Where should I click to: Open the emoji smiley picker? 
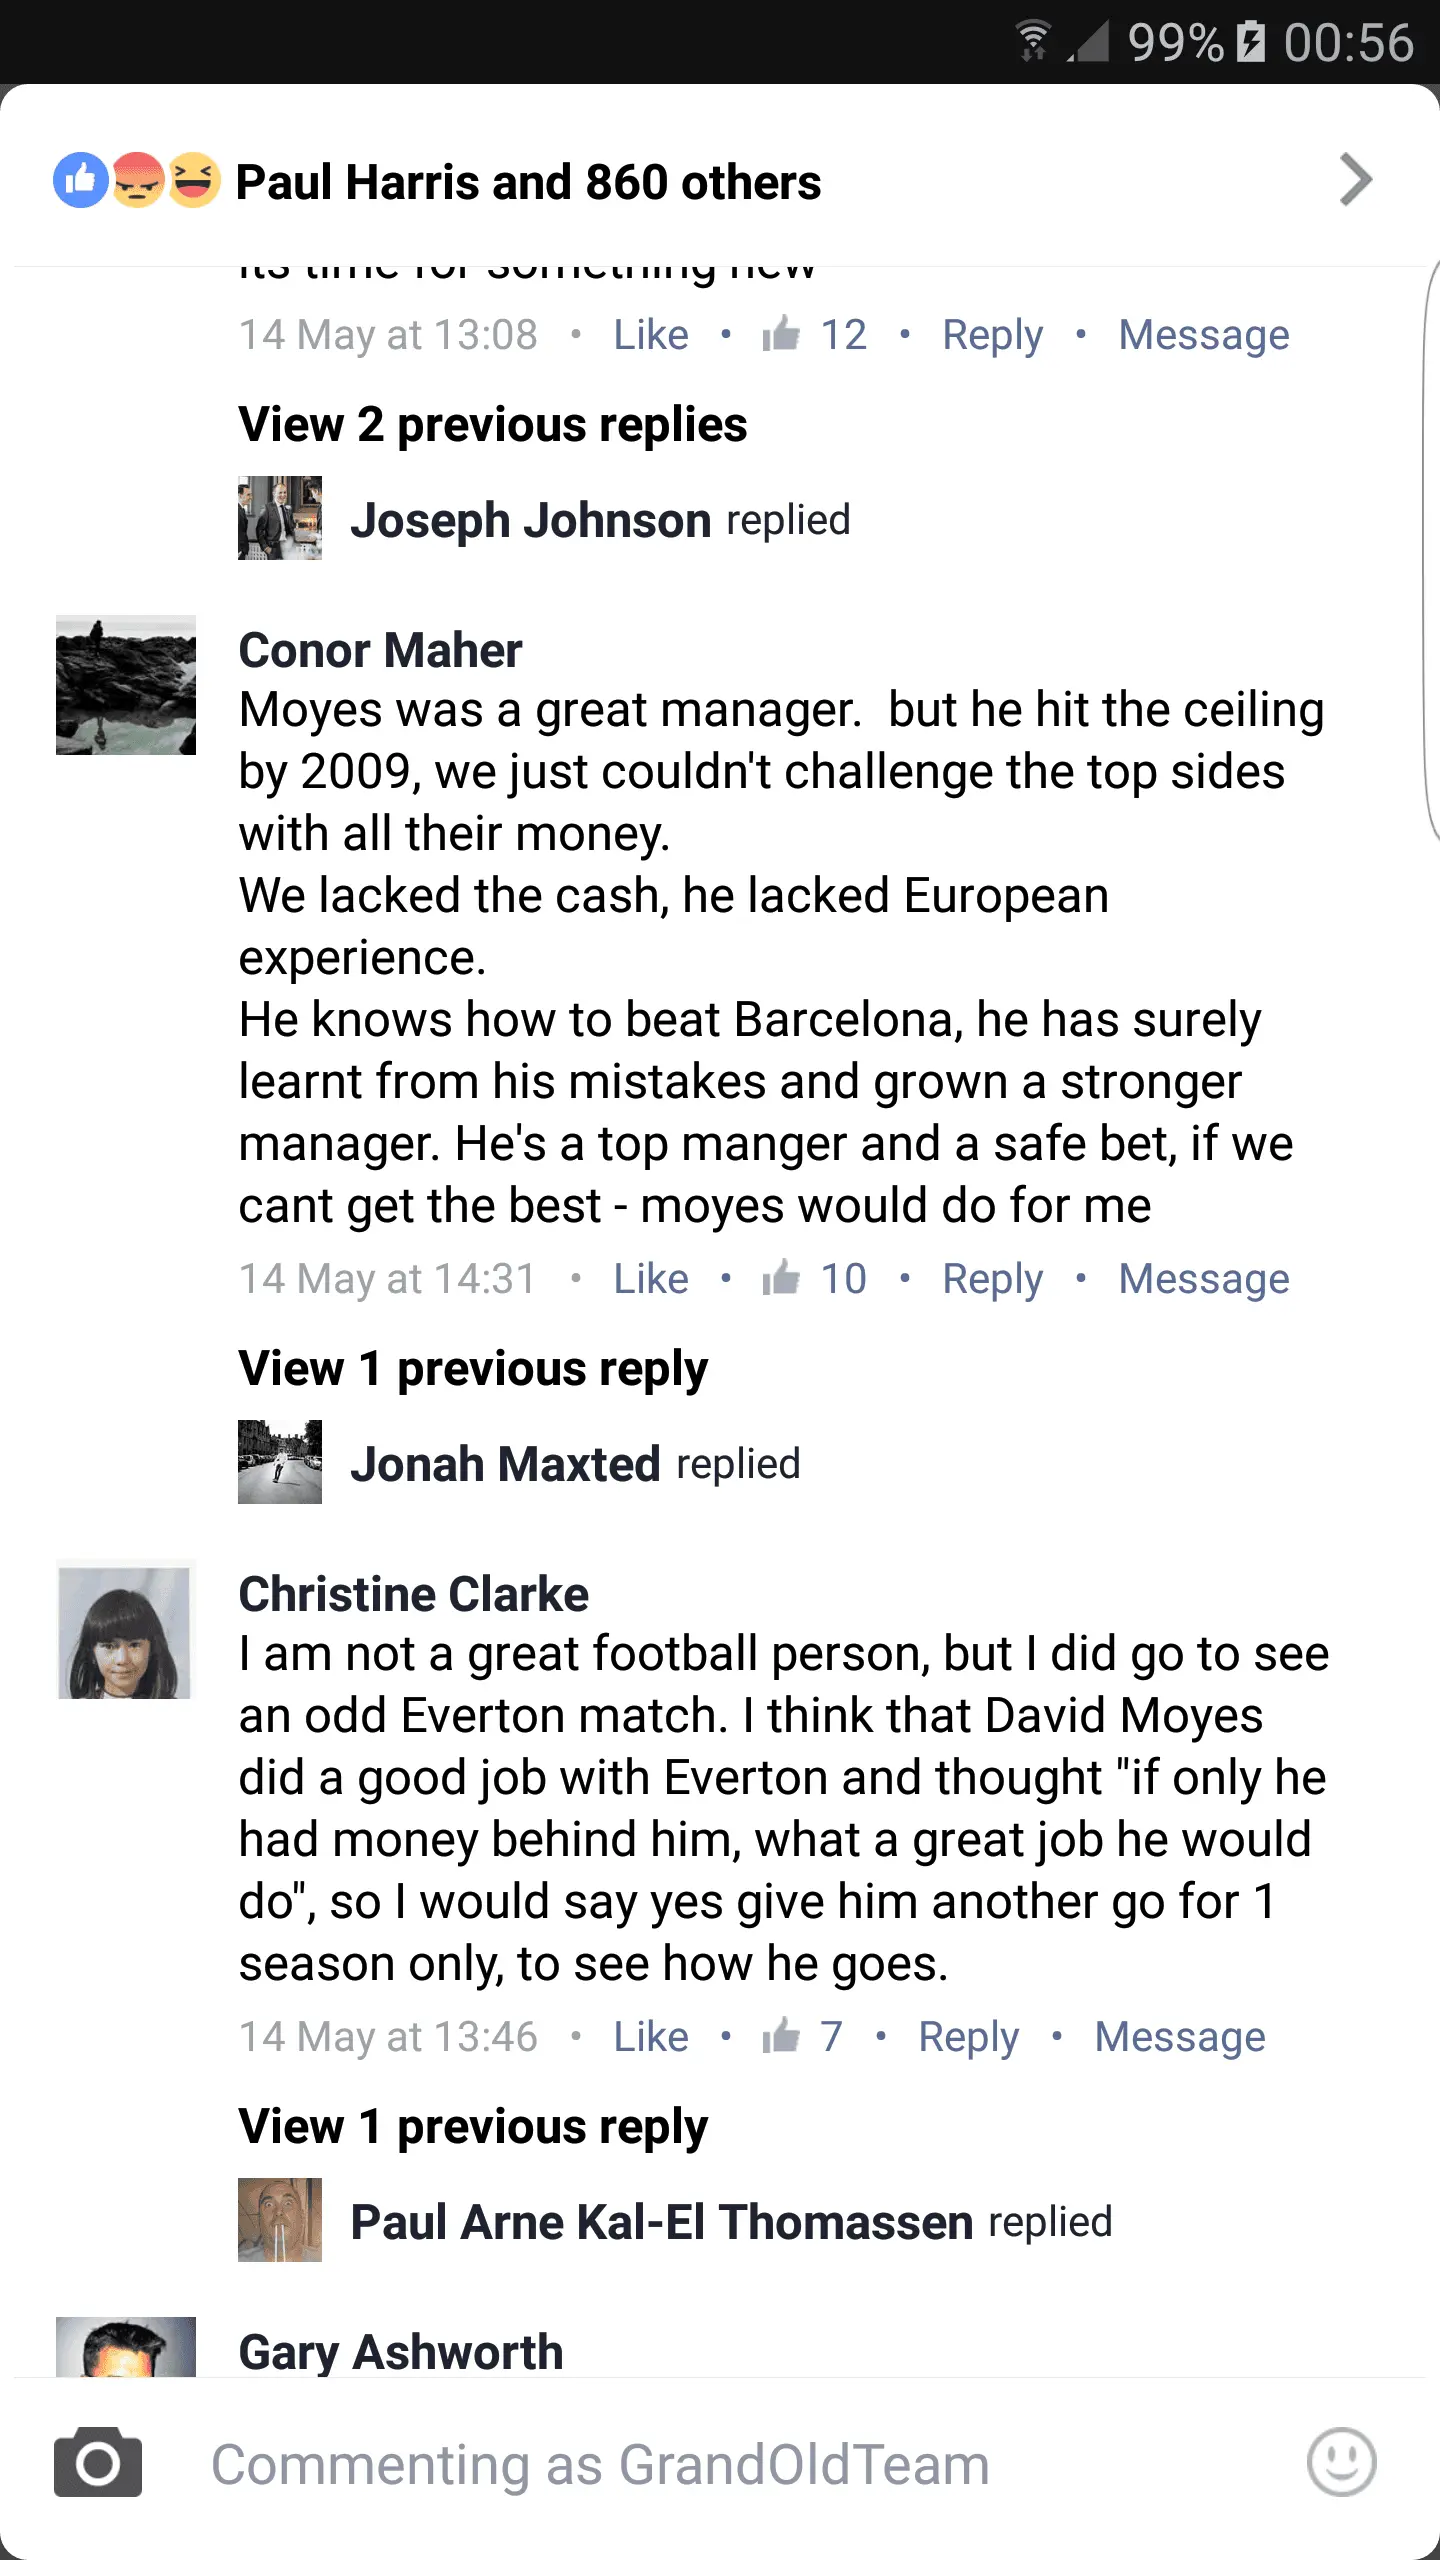pyautogui.click(x=1341, y=2462)
